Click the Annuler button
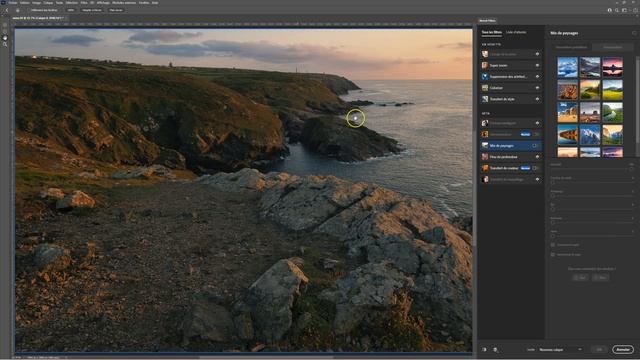Viewport: 640px width, 360px height. pos(622,350)
